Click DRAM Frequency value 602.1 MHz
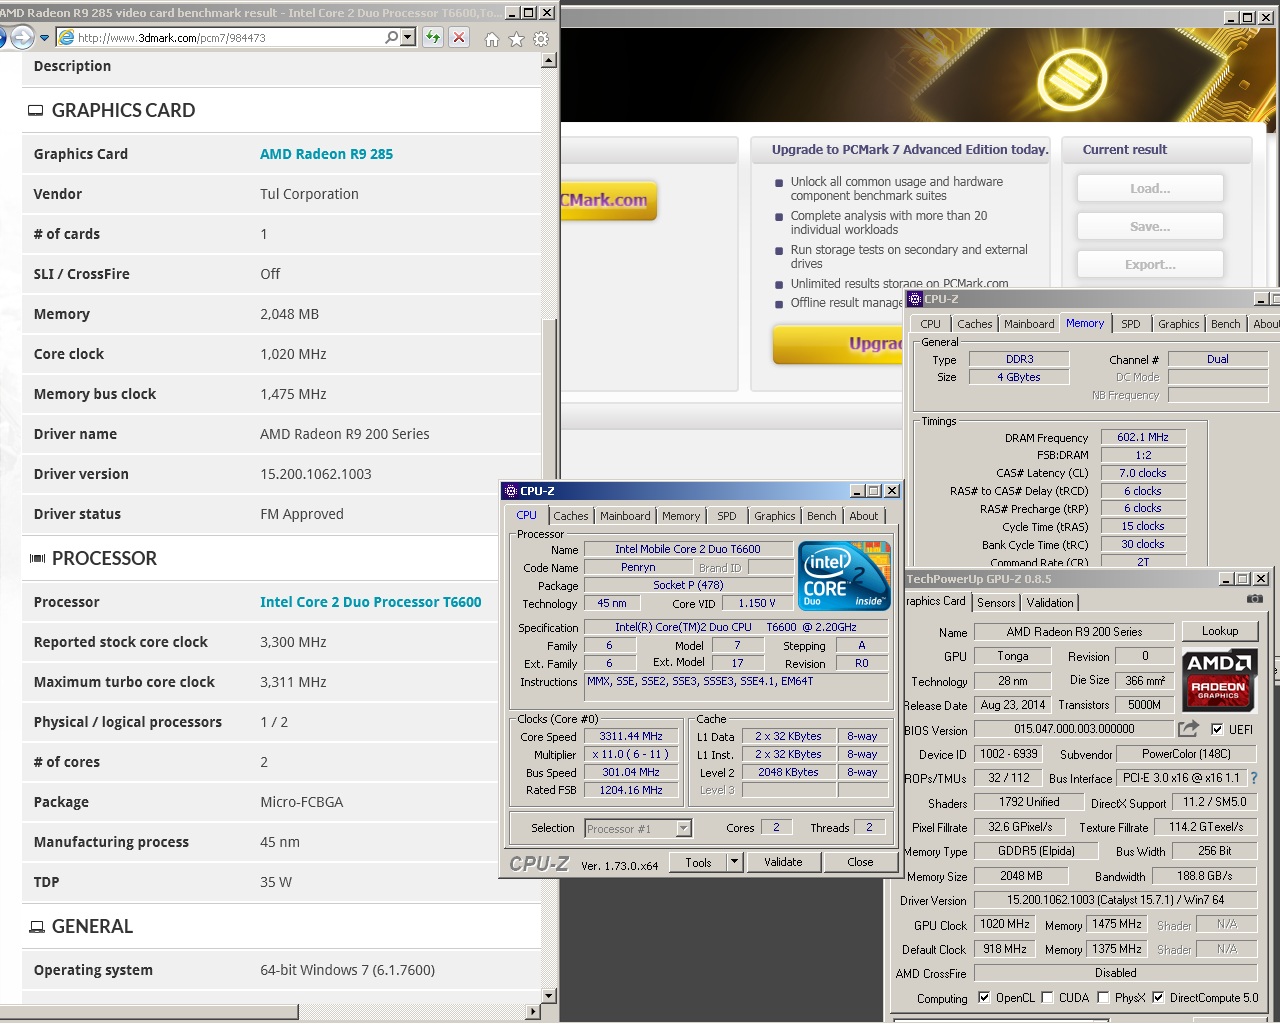This screenshot has width=1280, height=1024. 1143,437
